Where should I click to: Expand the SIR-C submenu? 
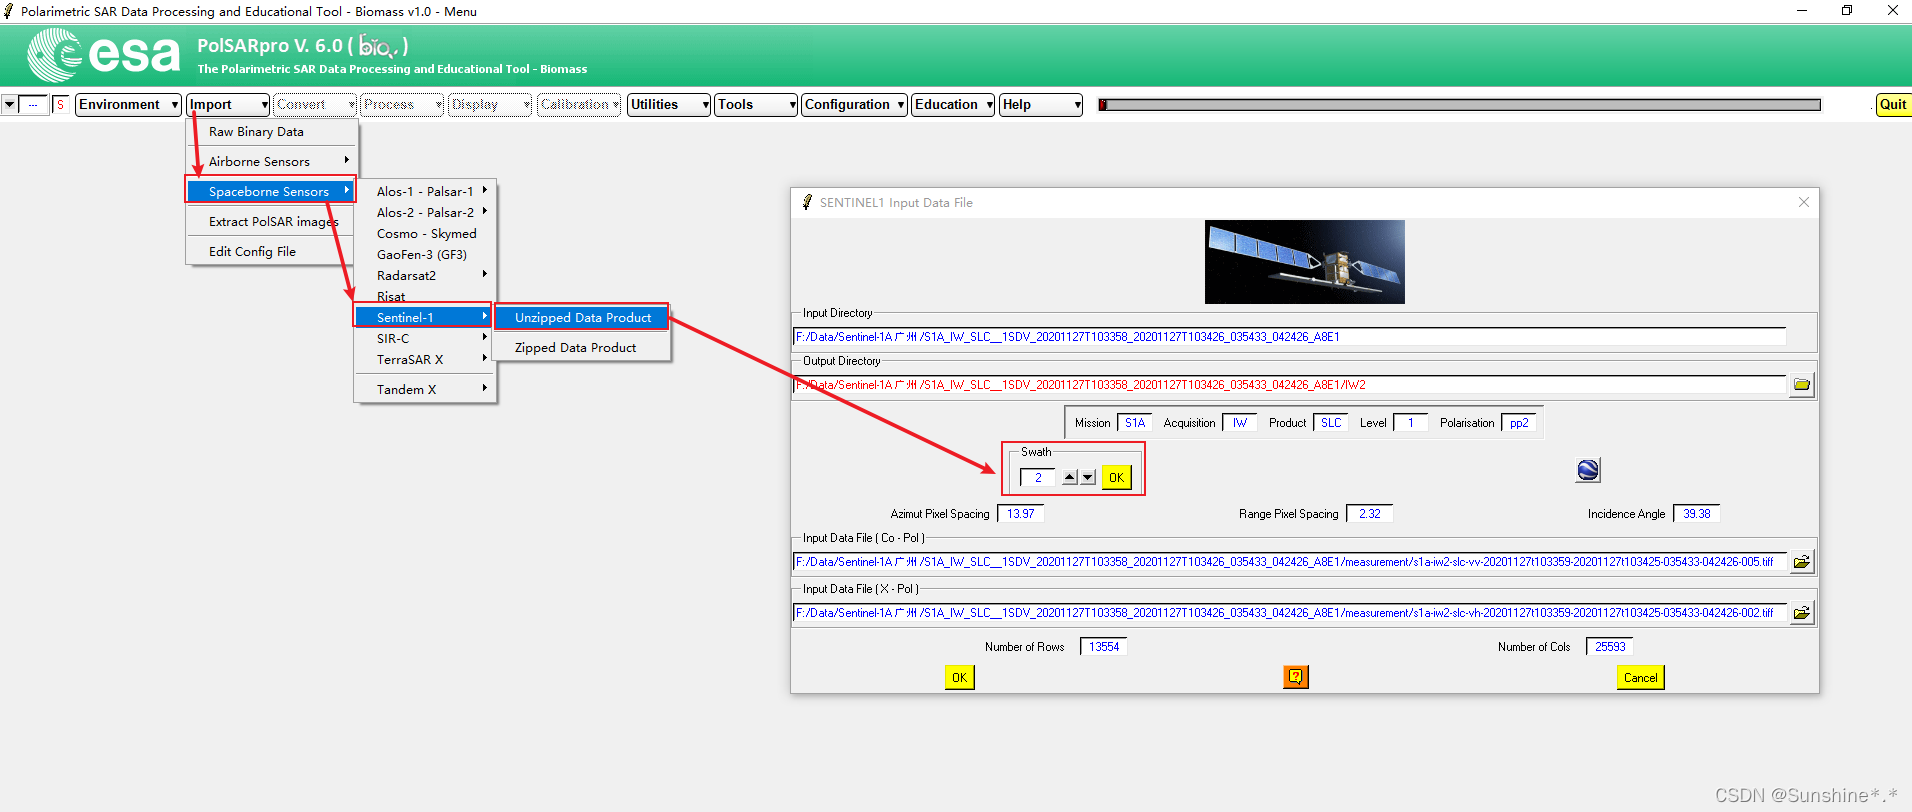click(425, 338)
